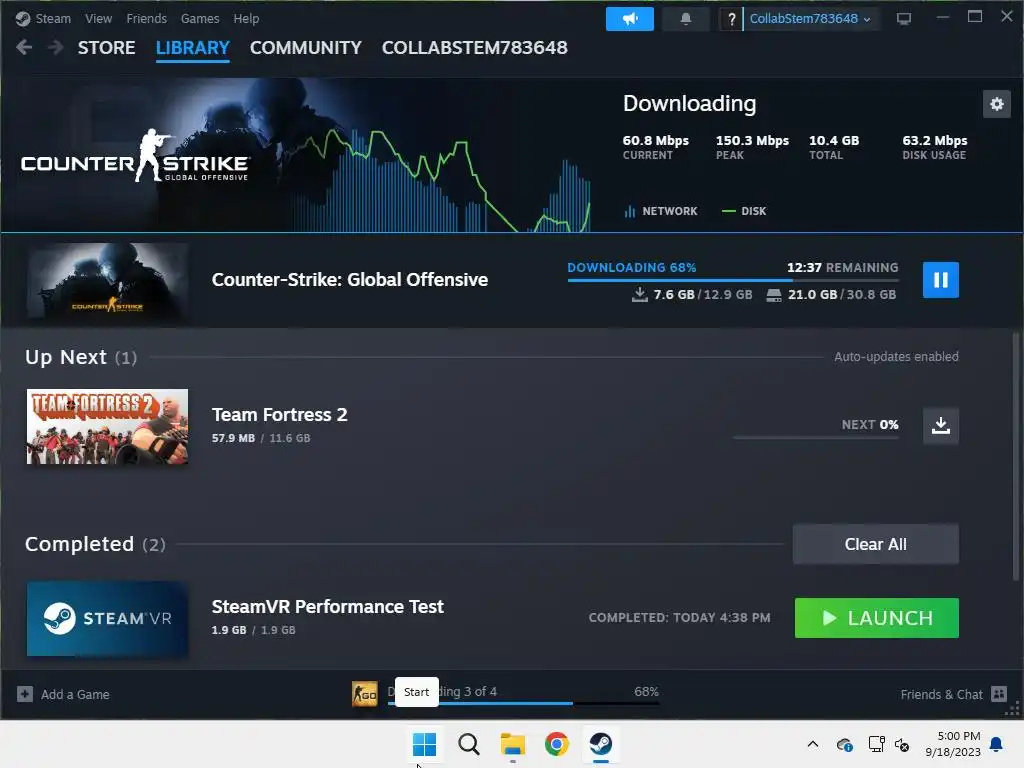Open download settings gear icon
This screenshot has height=768, width=1024.
[x=997, y=104]
